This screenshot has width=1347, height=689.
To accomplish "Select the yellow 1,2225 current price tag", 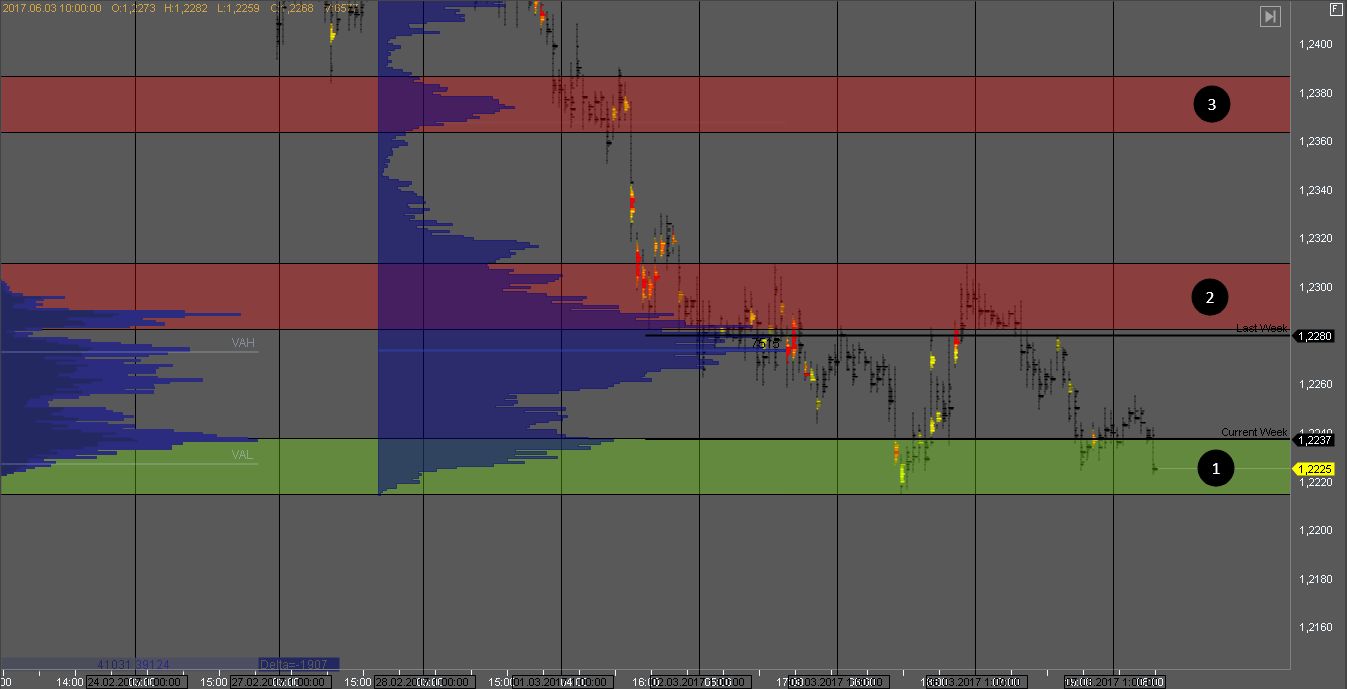I will coord(1313,469).
